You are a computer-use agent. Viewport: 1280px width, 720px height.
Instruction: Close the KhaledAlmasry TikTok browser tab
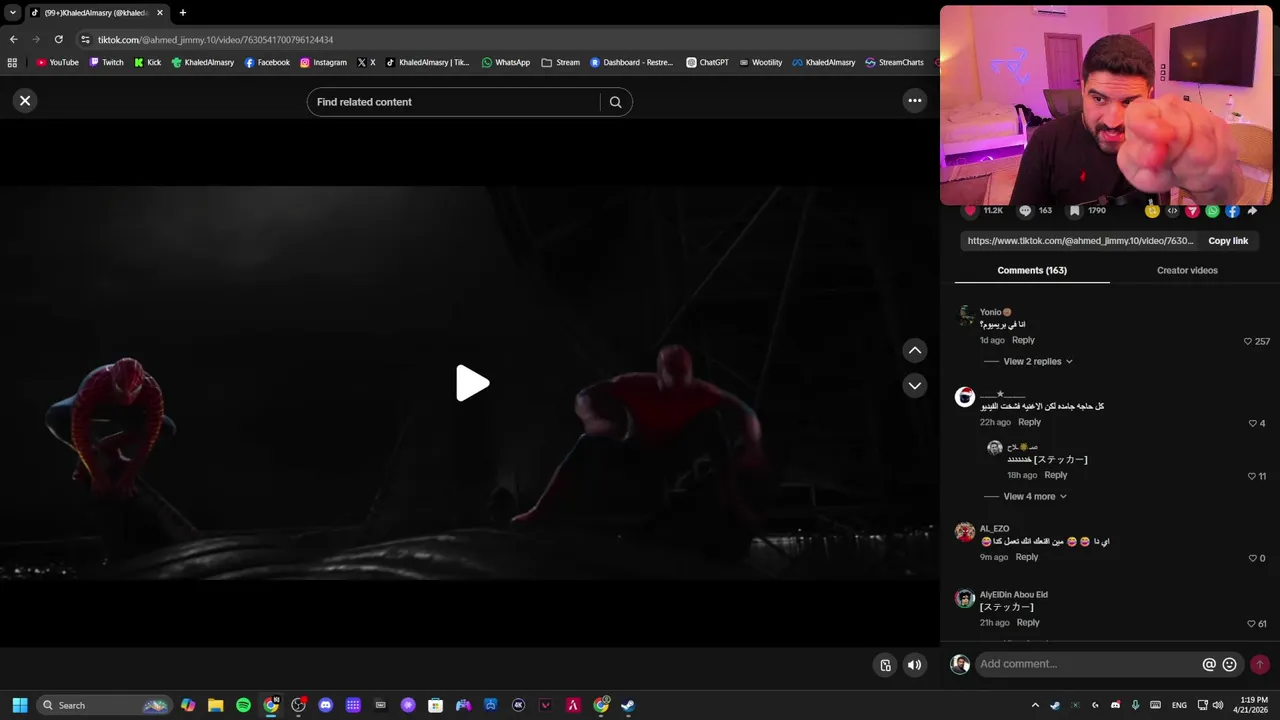(x=160, y=13)
